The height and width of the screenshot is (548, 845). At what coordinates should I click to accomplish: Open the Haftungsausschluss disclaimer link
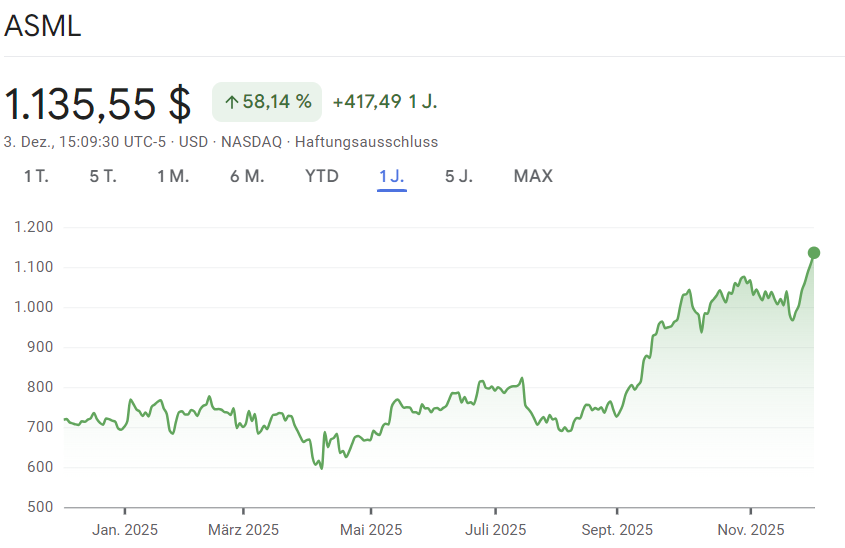[x=366, y=142]
